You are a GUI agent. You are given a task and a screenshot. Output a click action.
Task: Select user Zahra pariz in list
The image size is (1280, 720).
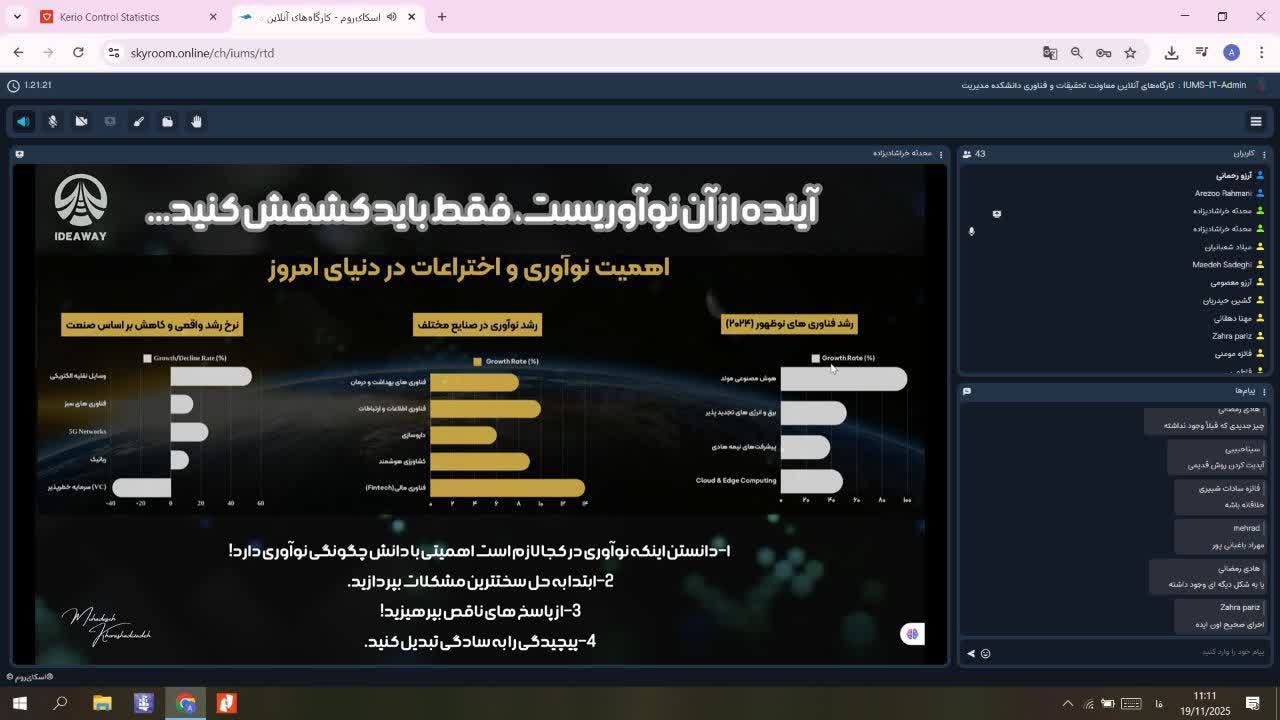(x=1231, y=336)
